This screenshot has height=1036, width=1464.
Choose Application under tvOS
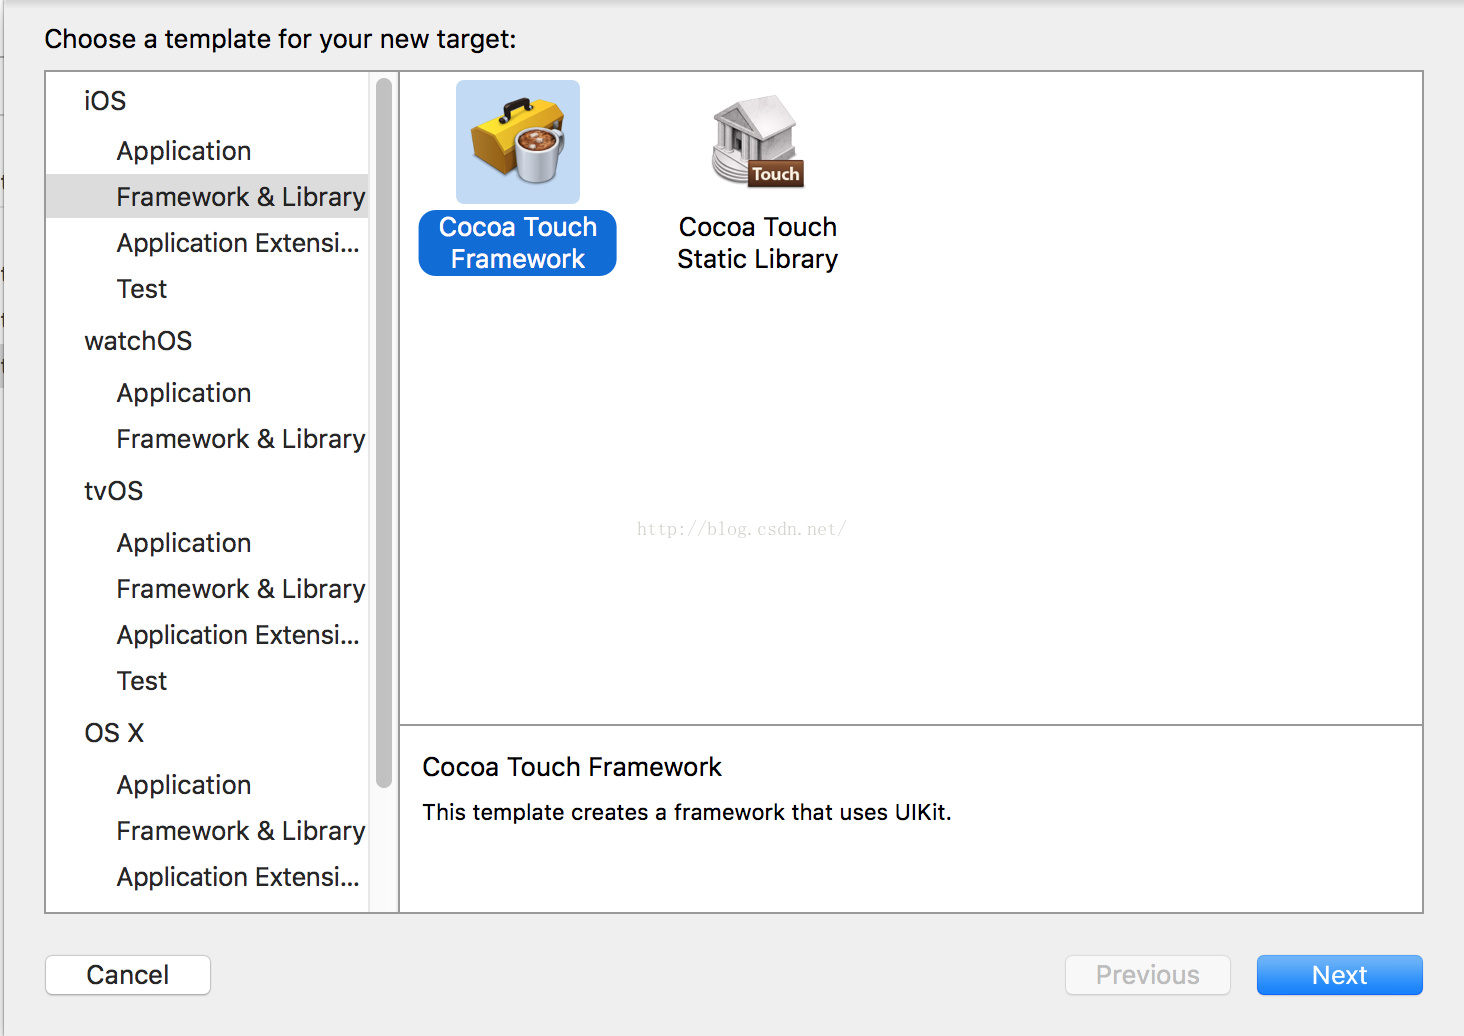184,543
